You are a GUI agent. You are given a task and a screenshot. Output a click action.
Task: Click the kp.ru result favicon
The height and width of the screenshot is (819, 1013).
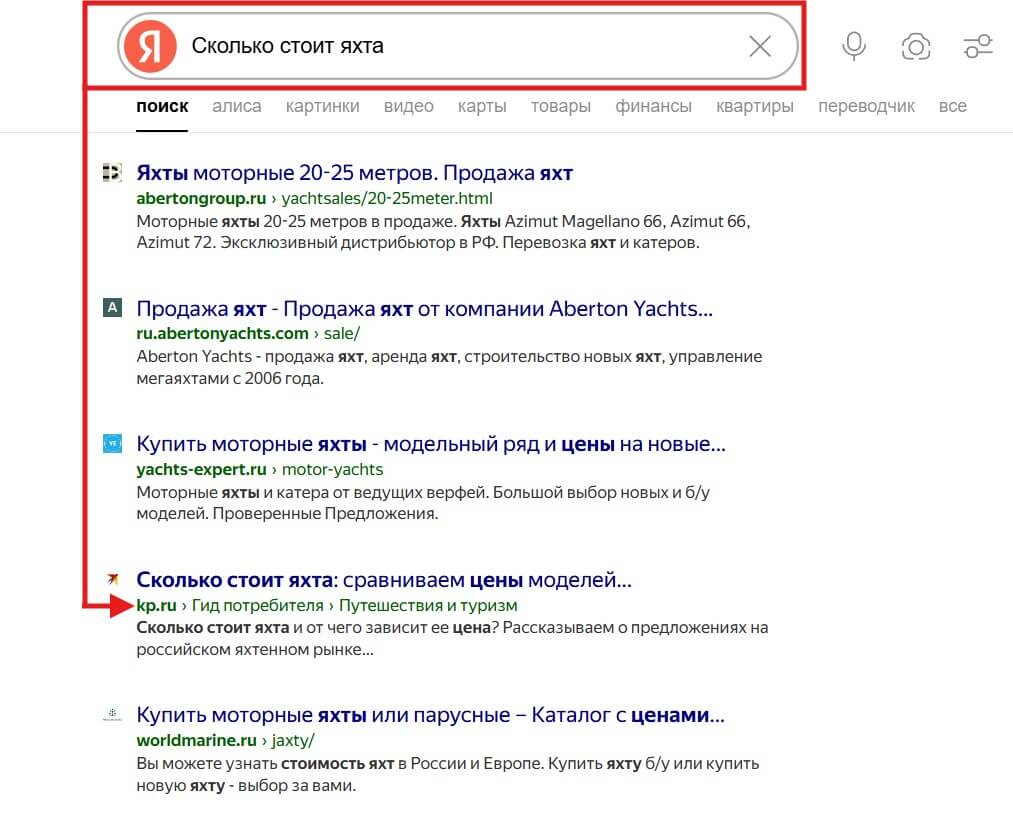[x=112, y=579]
